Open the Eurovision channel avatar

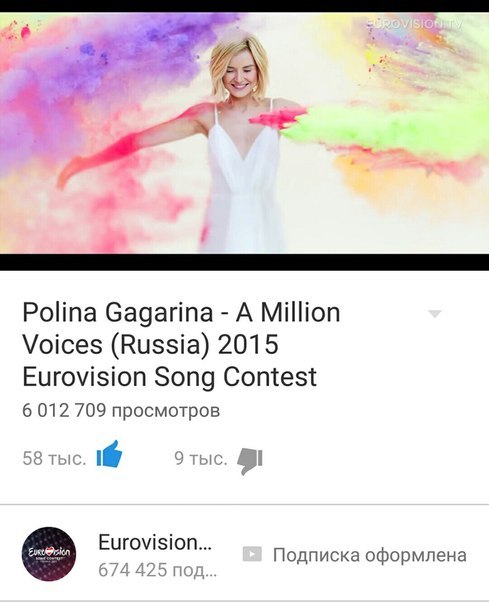pos(49,554)
